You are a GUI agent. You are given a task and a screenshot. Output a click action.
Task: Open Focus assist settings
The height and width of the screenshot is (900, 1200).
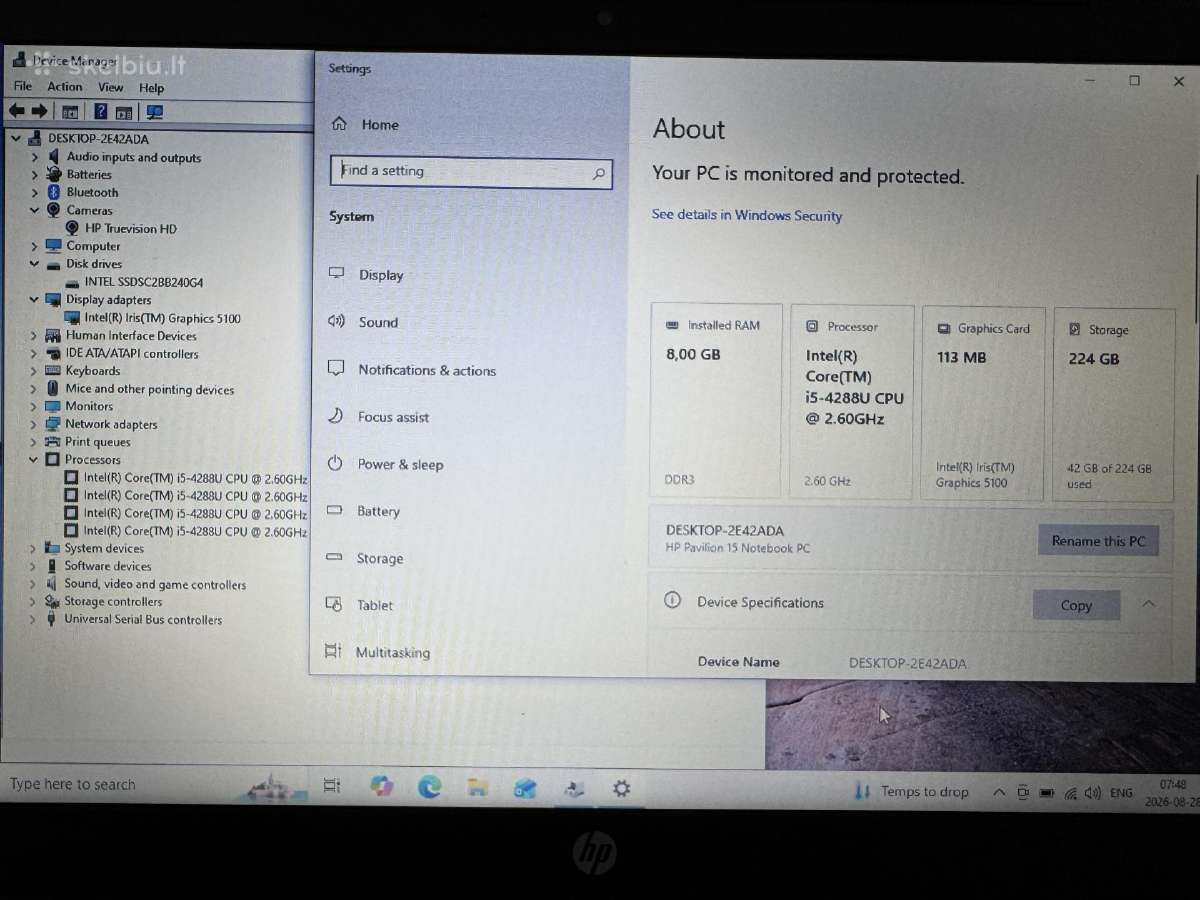click(393, 417)
